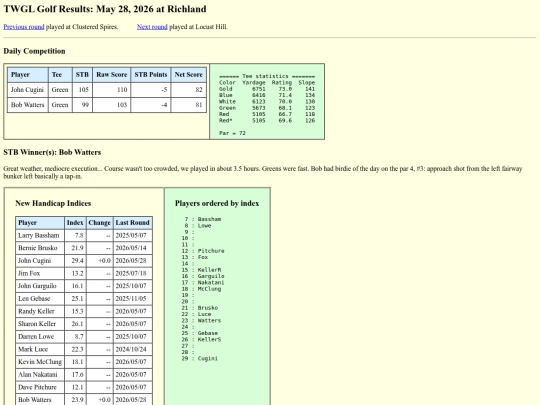Click the STB Winner(s) heading
Image resolution: width=540 pixels, height=405 pixels.
tap(52, 152)
